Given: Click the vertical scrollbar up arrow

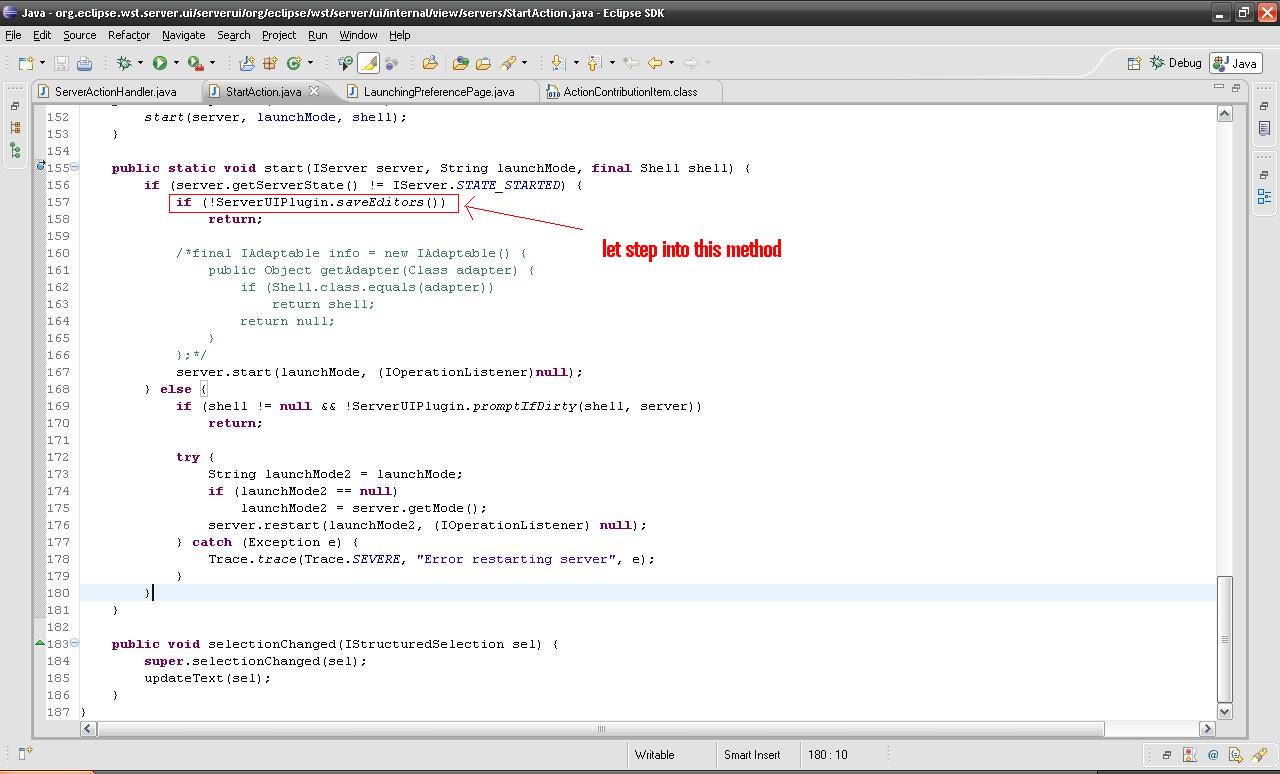Looking at the screenshot, I should click(1224, 114).
